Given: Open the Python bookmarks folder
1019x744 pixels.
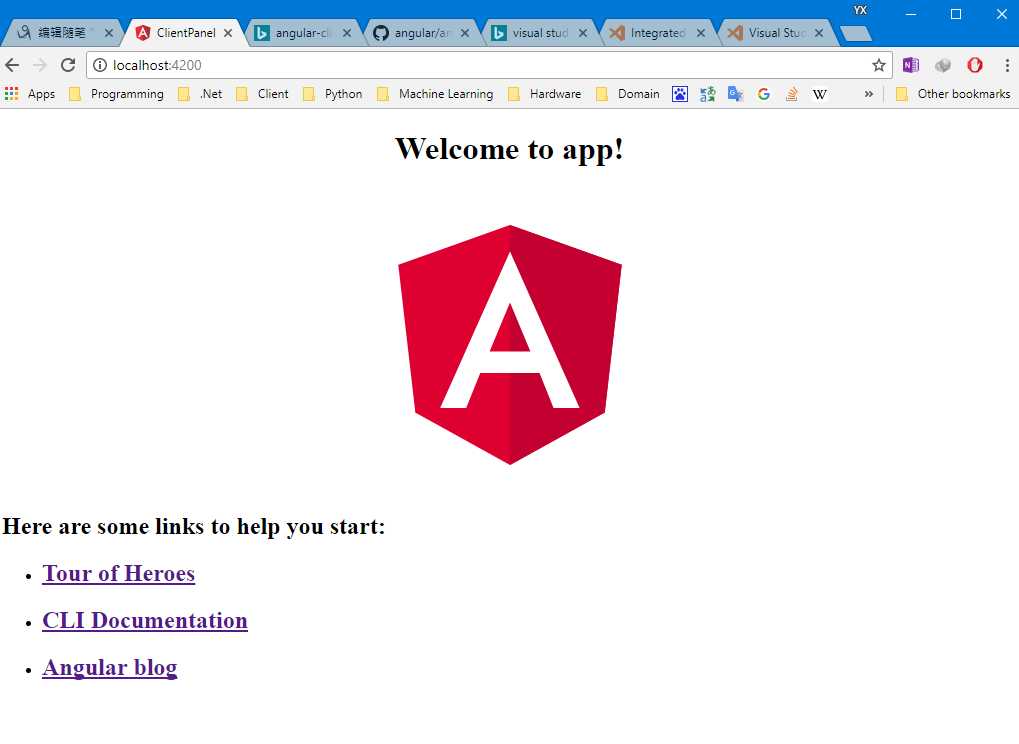Looking at the screenshot, I should click(333, 94).
